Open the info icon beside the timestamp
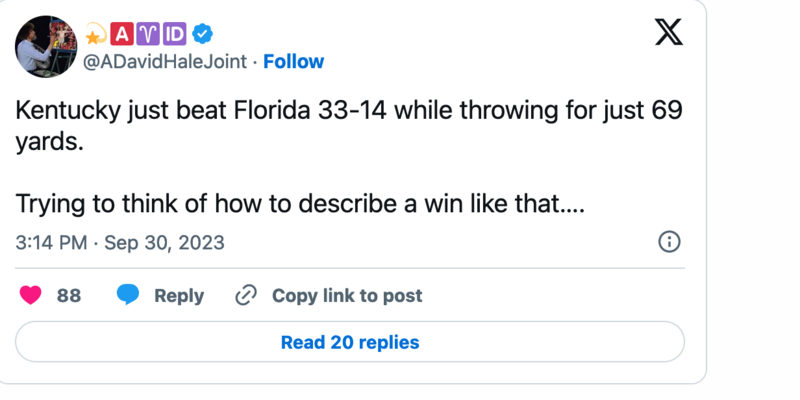Viewport: 800px width, 400px height. pos(669,242)
